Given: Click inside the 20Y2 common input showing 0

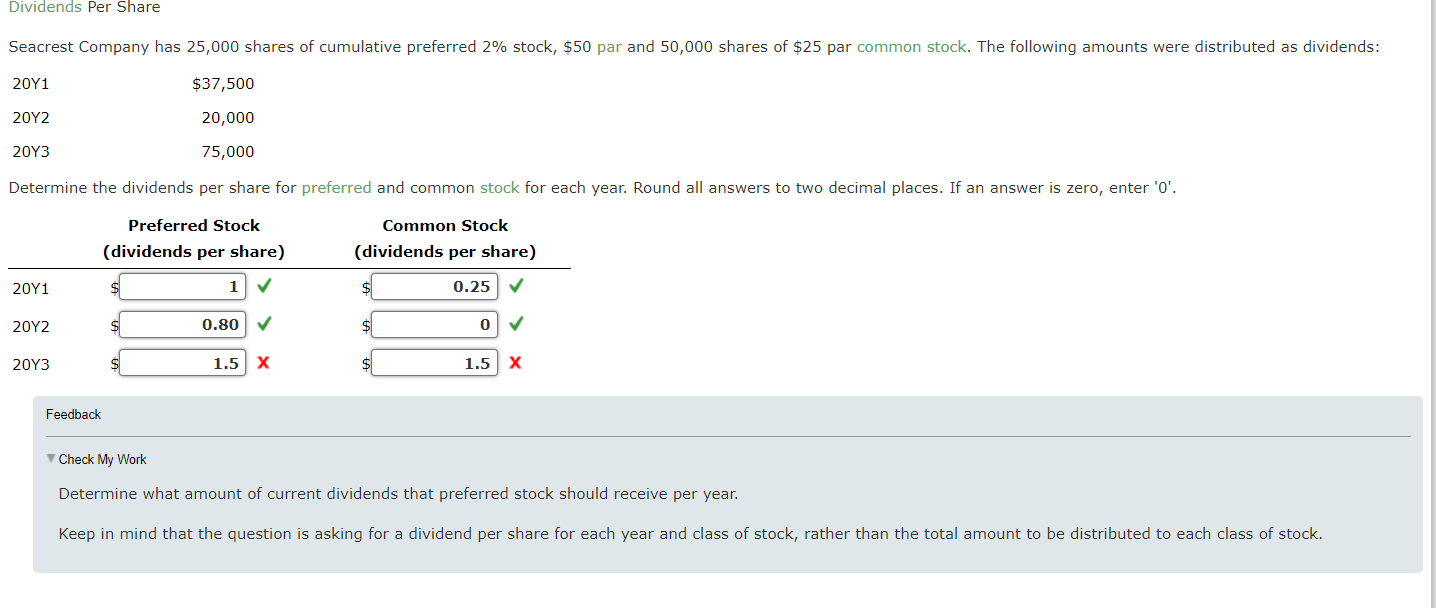Looking at the screenshot, I should pyautogui.click(x=434, y=323).
